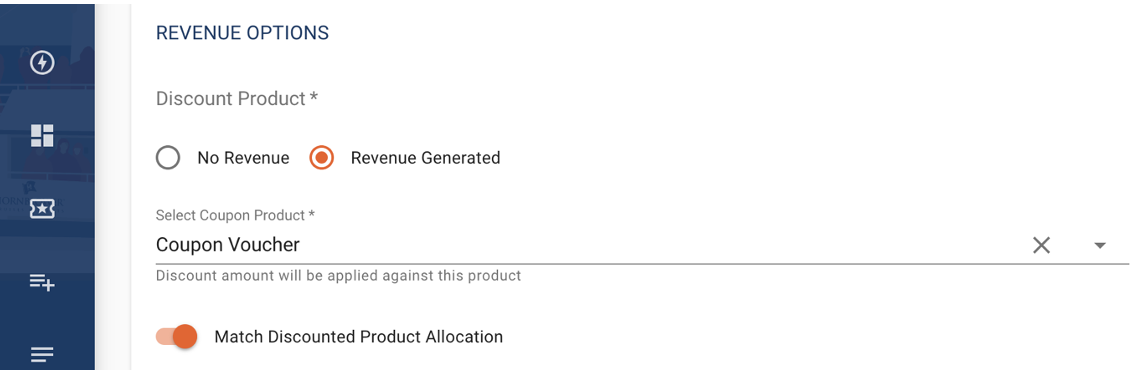Select the No Revenue radio button
The height and width of the screenshot is (373, 1136).
pyautogui.click(x=168, y=158)
